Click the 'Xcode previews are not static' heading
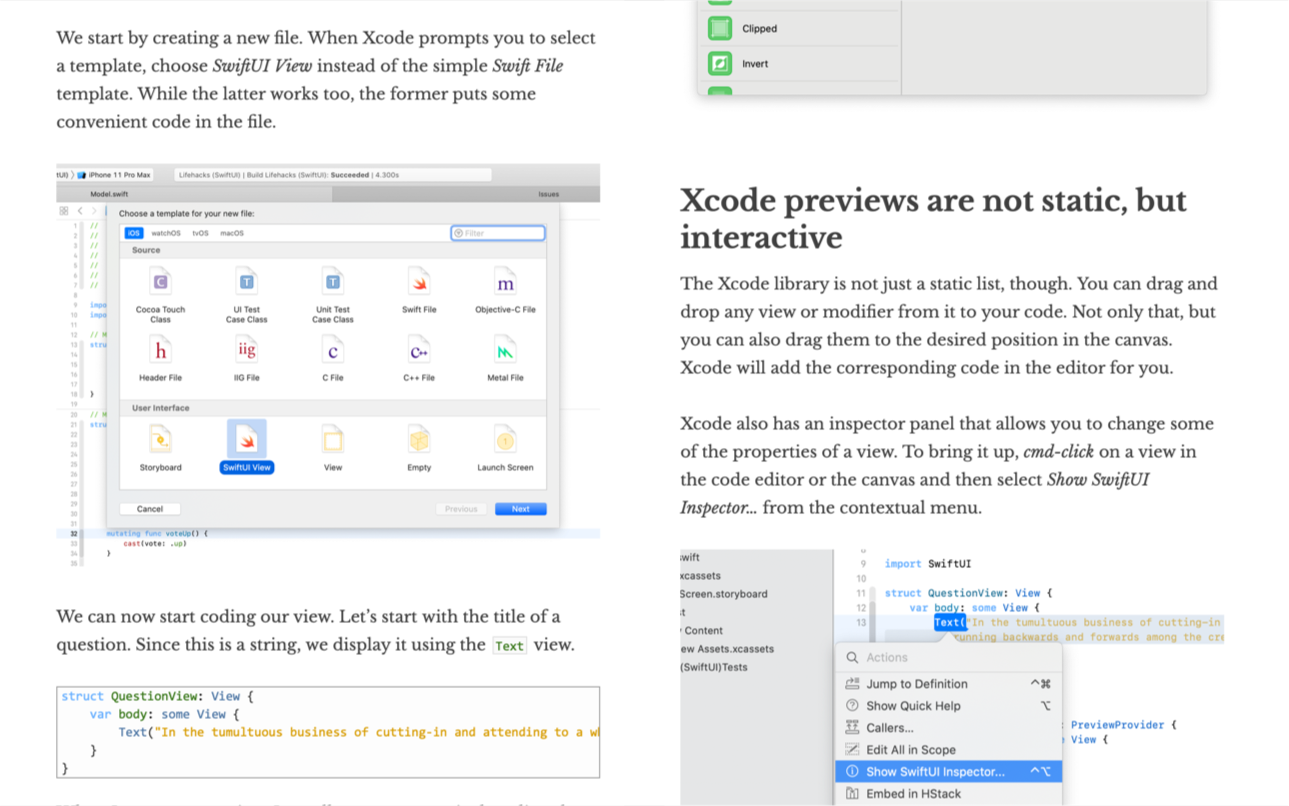Screen dimensions: 1289x806 933,219
